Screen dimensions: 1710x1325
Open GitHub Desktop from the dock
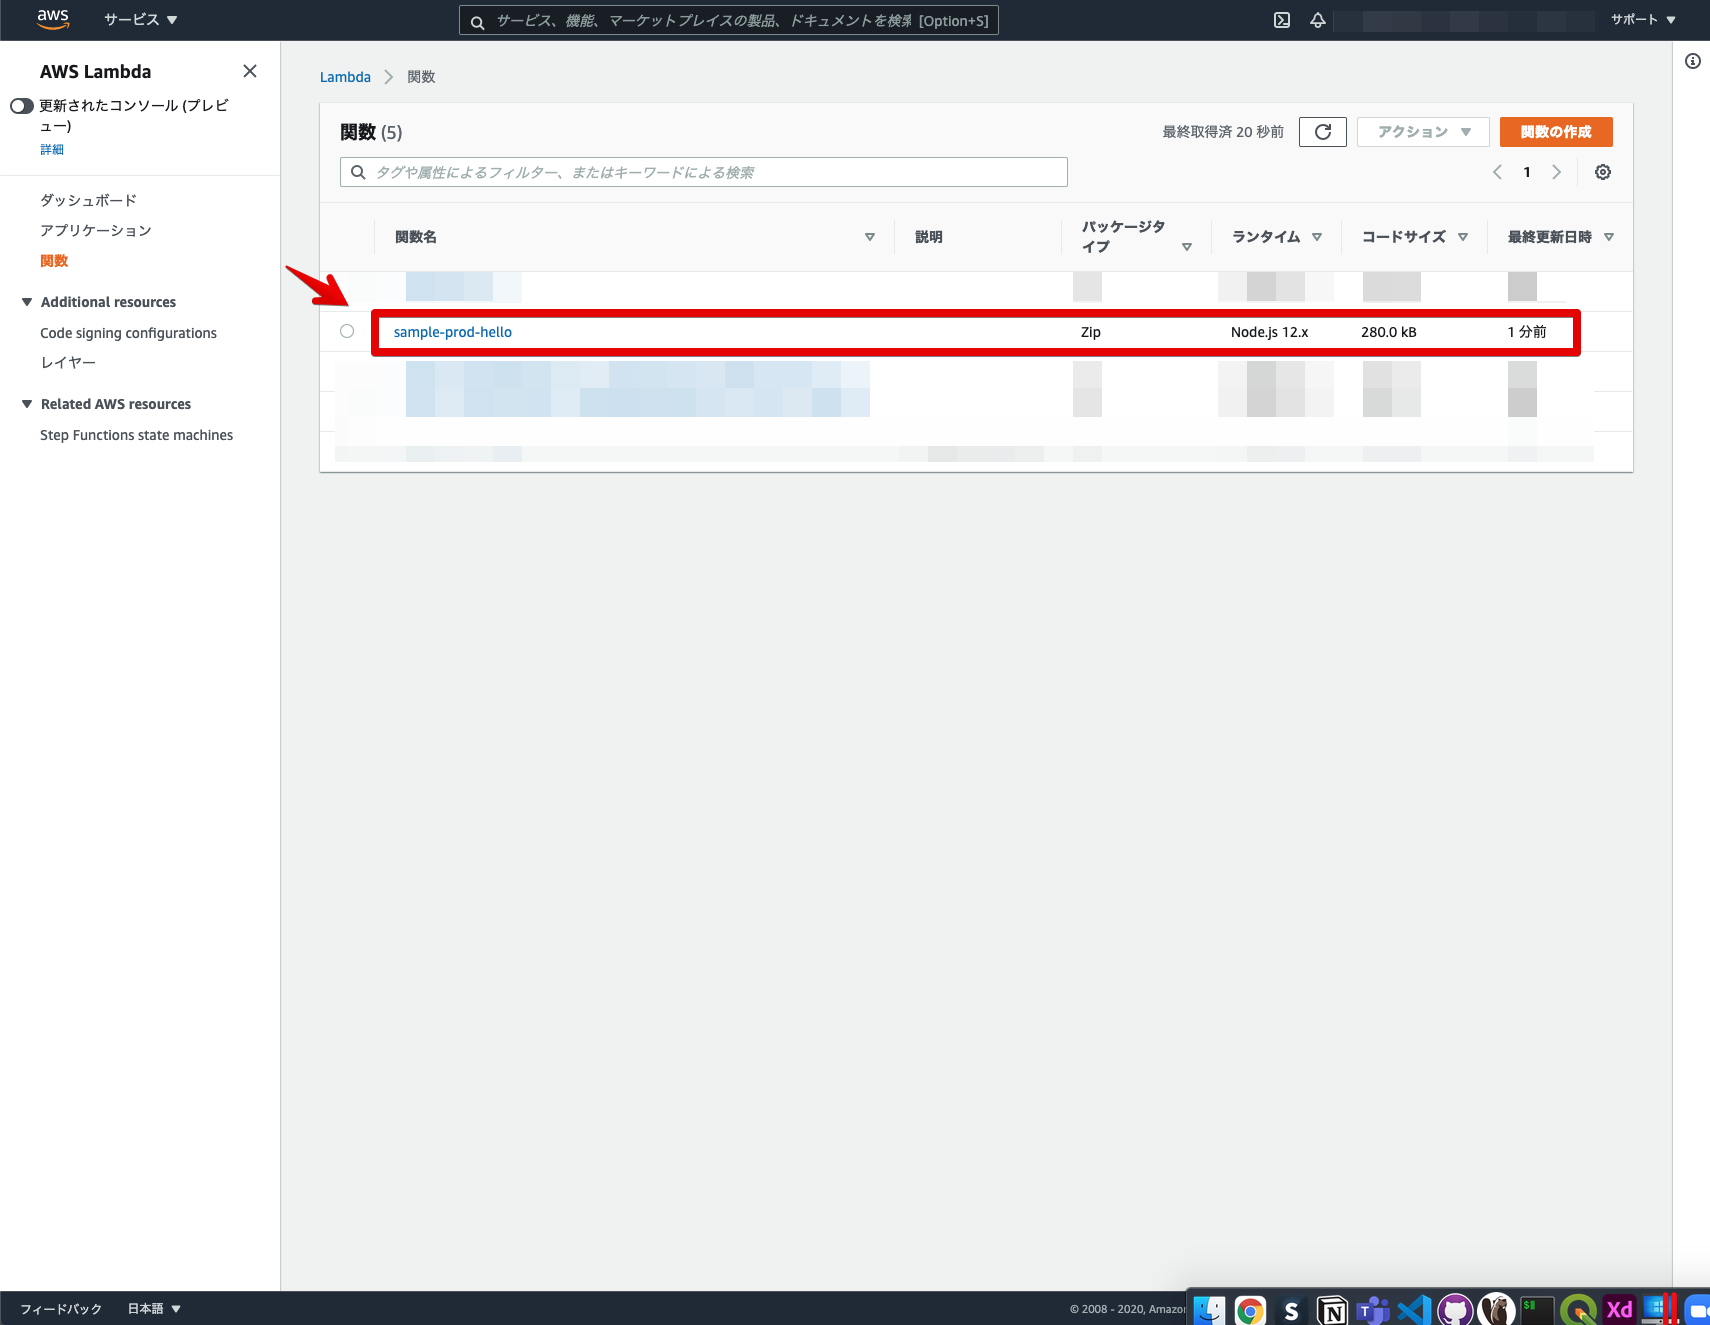click(x=1455, y=1310)
